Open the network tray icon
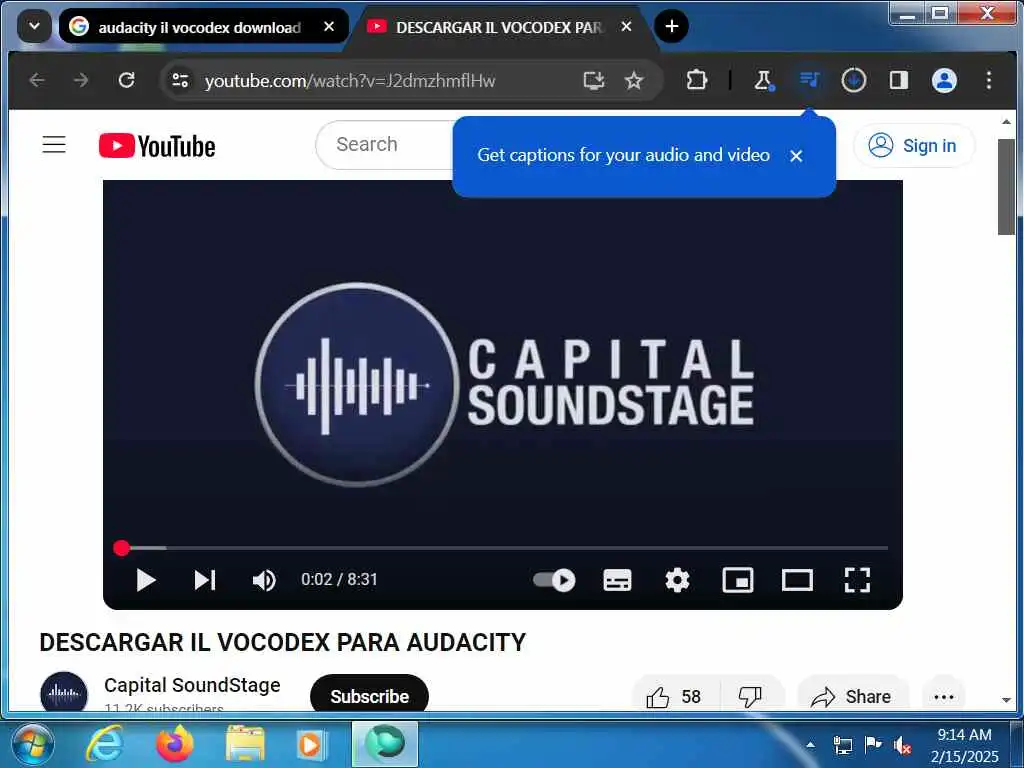Screen dimensions: 1024x768 [842, 745]
